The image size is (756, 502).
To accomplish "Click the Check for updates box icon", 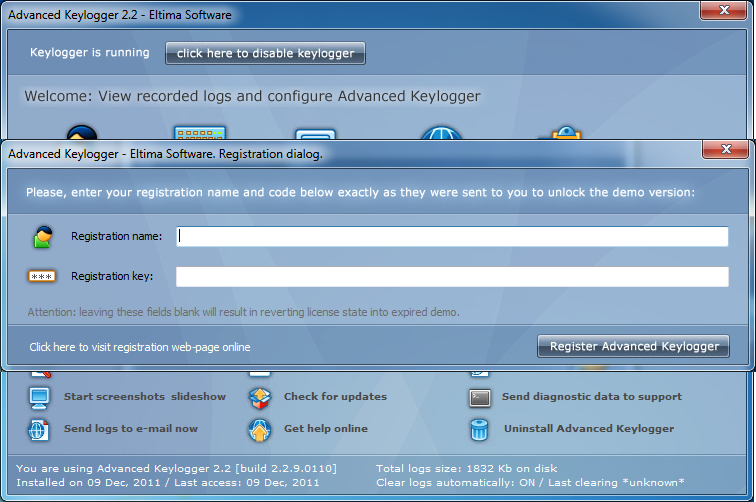I will pos(259,397).
